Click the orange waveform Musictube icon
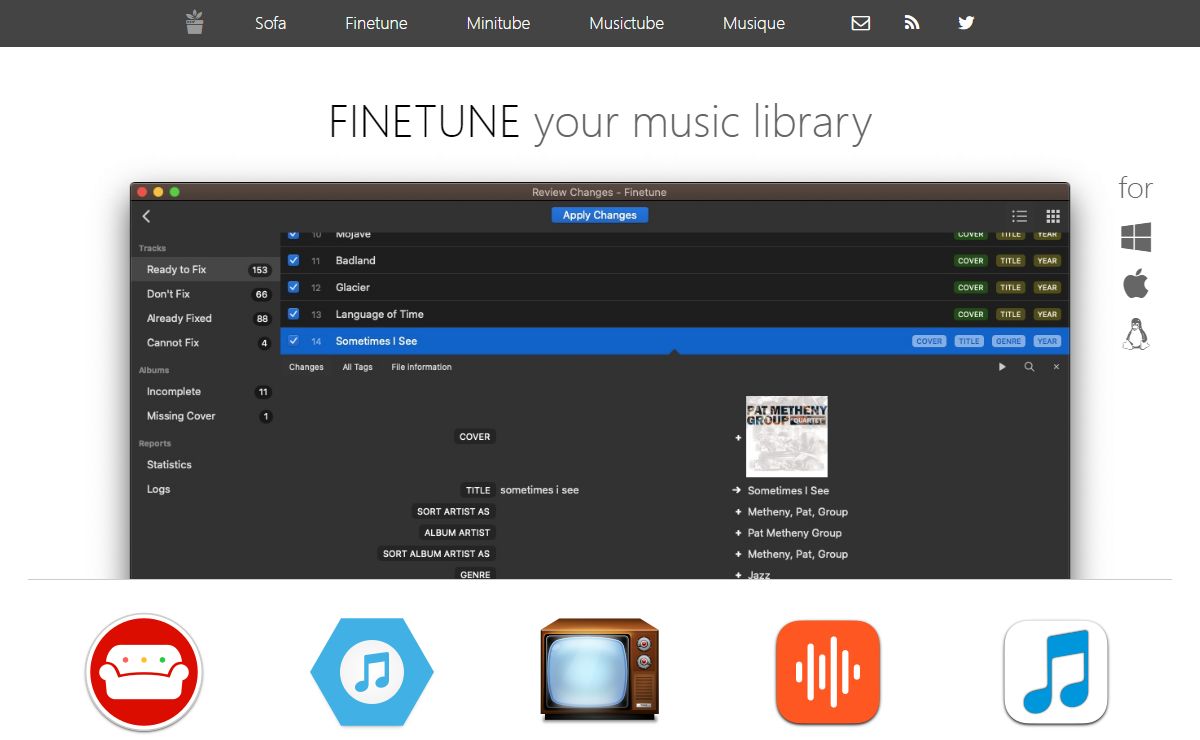This screenshot has width=1200, height=740. 828,672
